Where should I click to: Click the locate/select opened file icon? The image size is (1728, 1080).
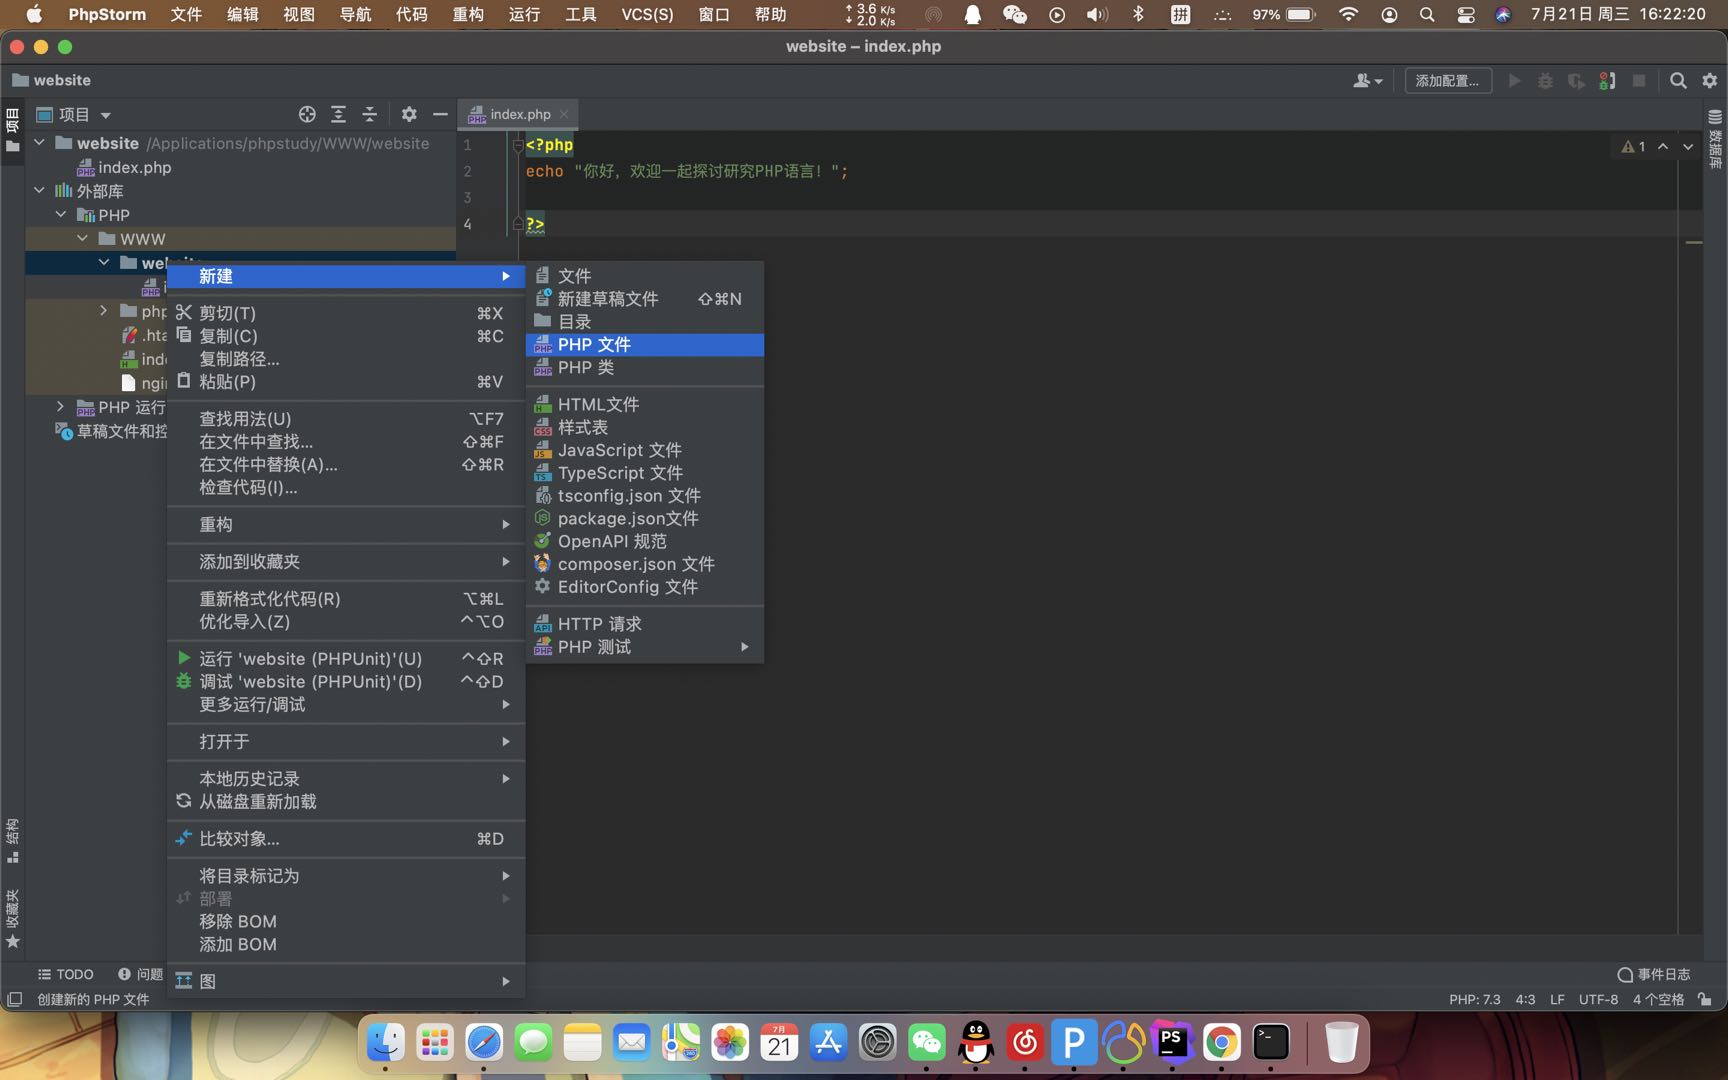click(x=307, y=114)
